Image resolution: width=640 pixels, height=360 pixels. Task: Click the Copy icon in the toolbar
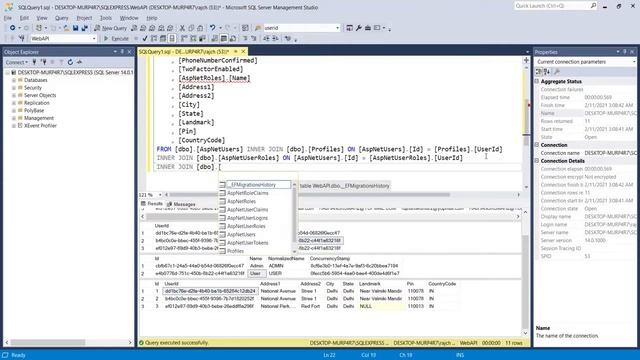[x=191, y=28]
